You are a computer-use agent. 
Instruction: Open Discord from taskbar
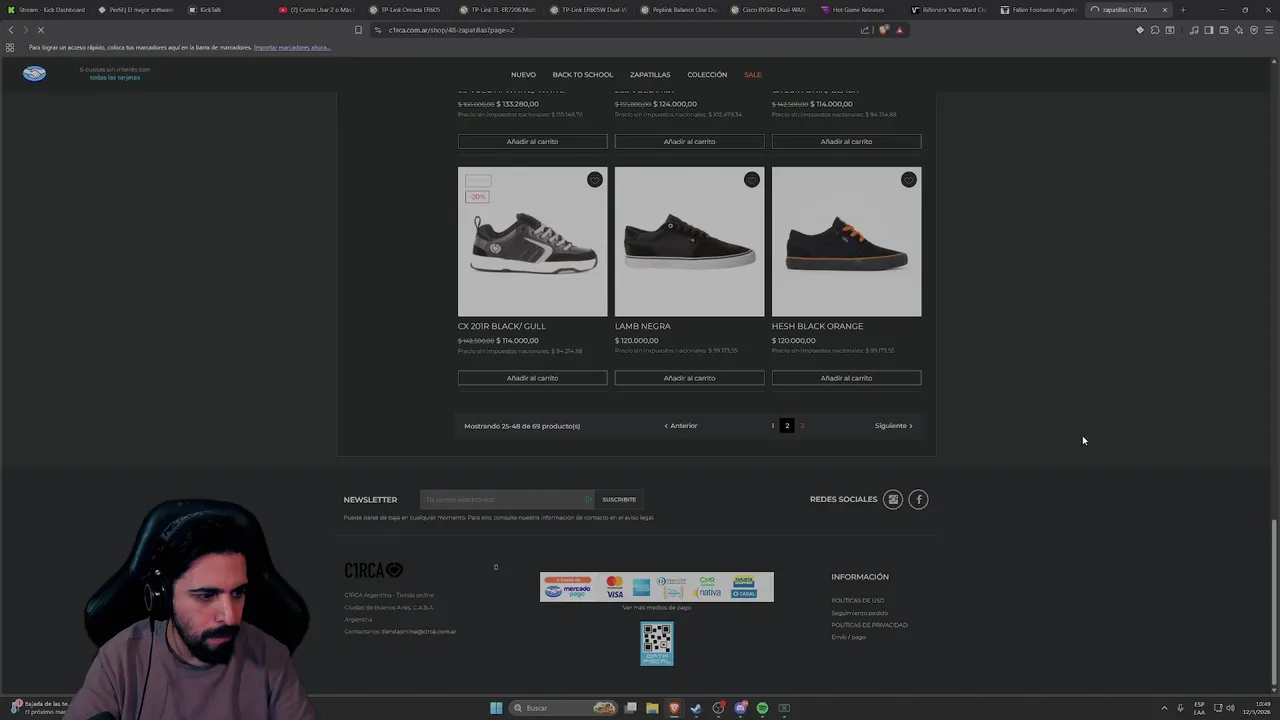(740, 708)
